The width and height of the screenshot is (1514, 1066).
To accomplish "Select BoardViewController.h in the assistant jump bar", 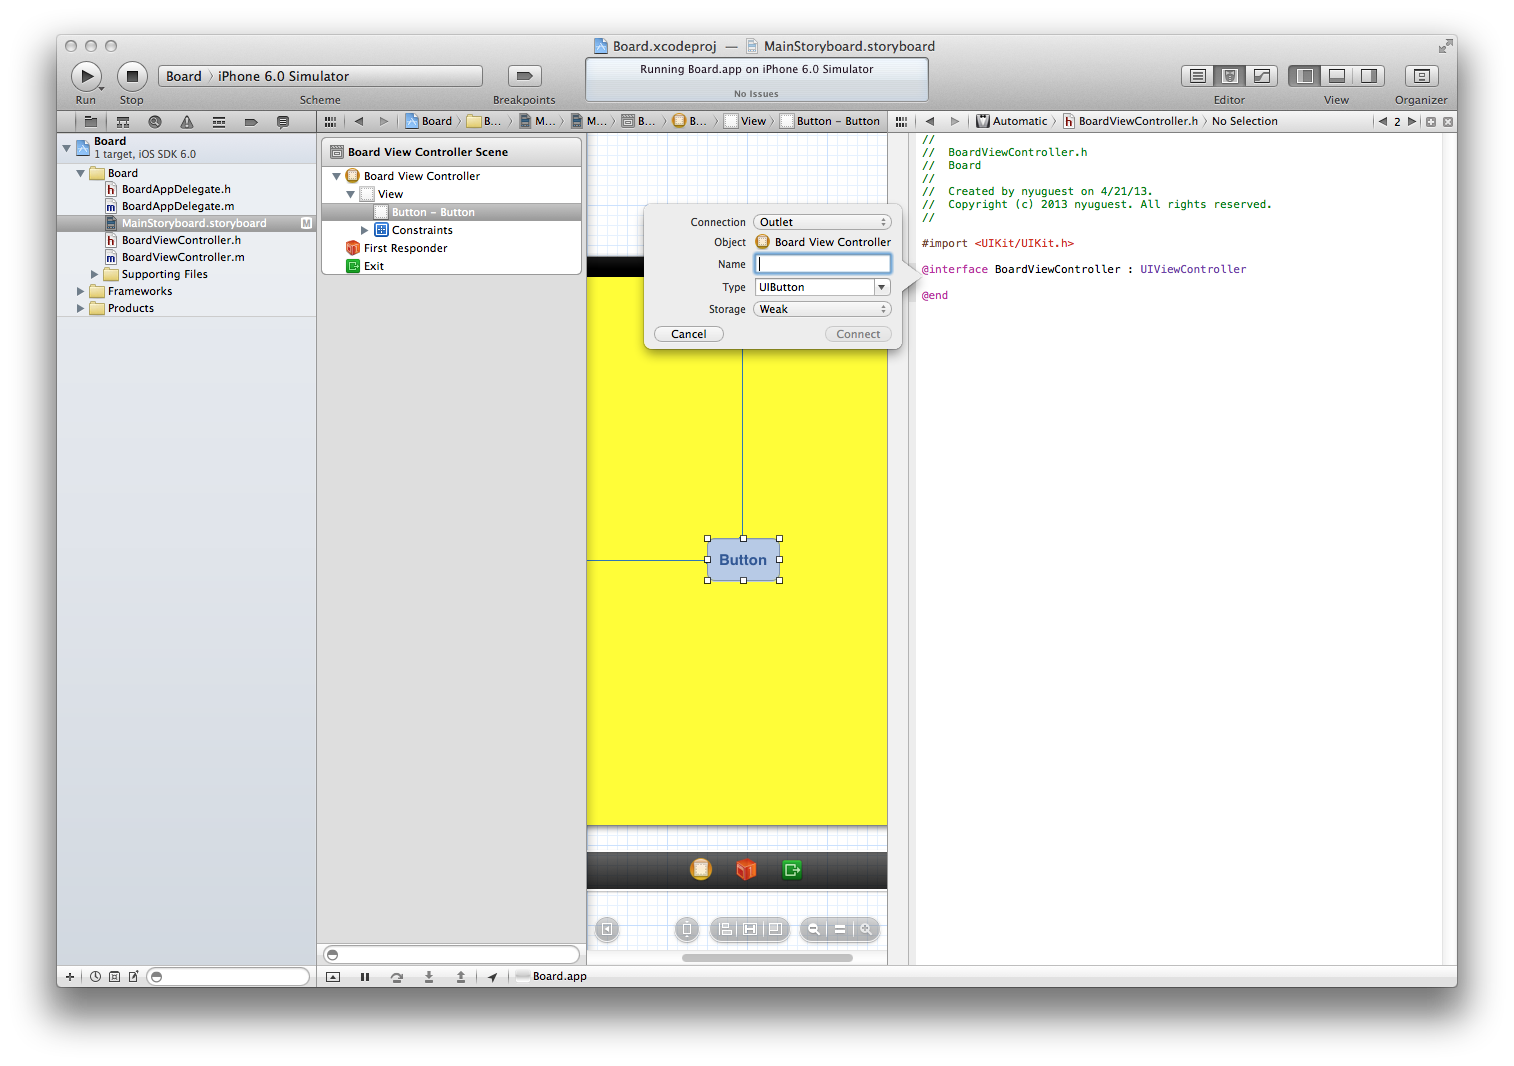I will [x=1130, y=122].
